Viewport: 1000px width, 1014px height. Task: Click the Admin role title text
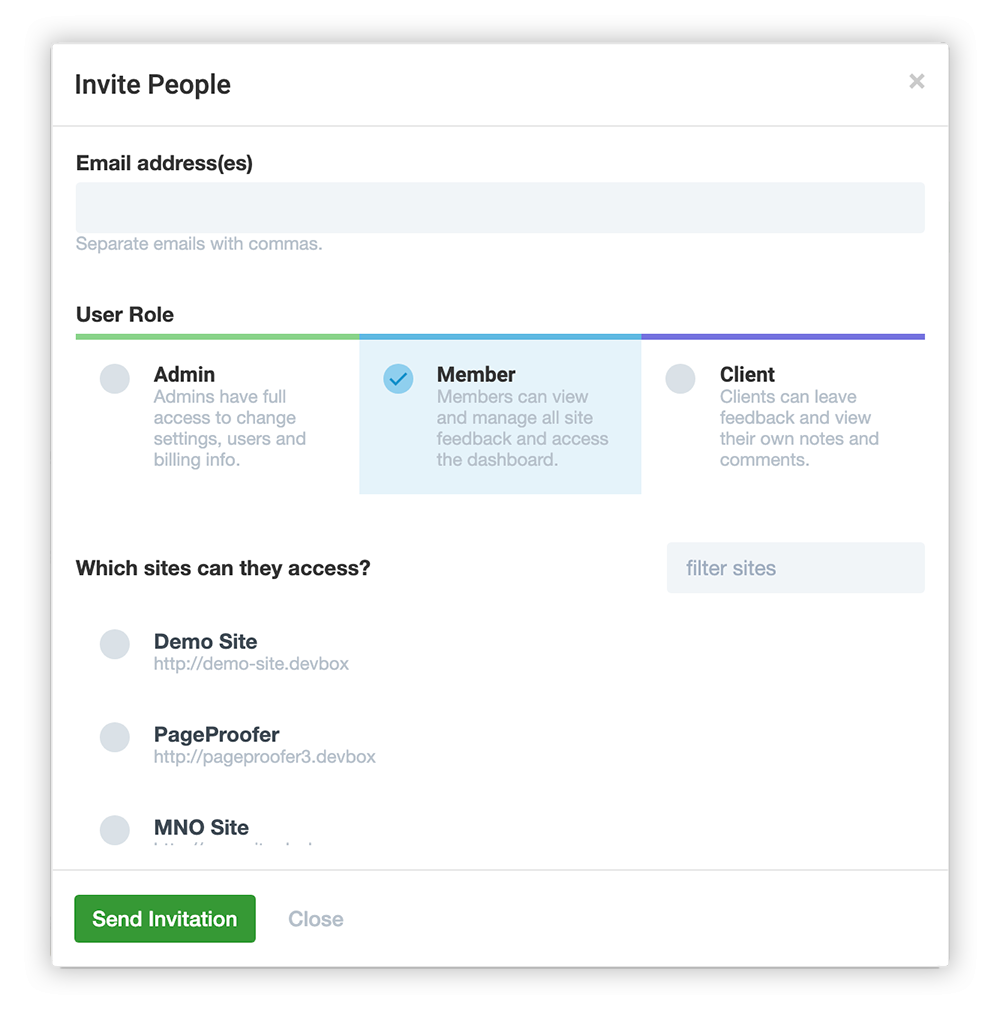184,375
